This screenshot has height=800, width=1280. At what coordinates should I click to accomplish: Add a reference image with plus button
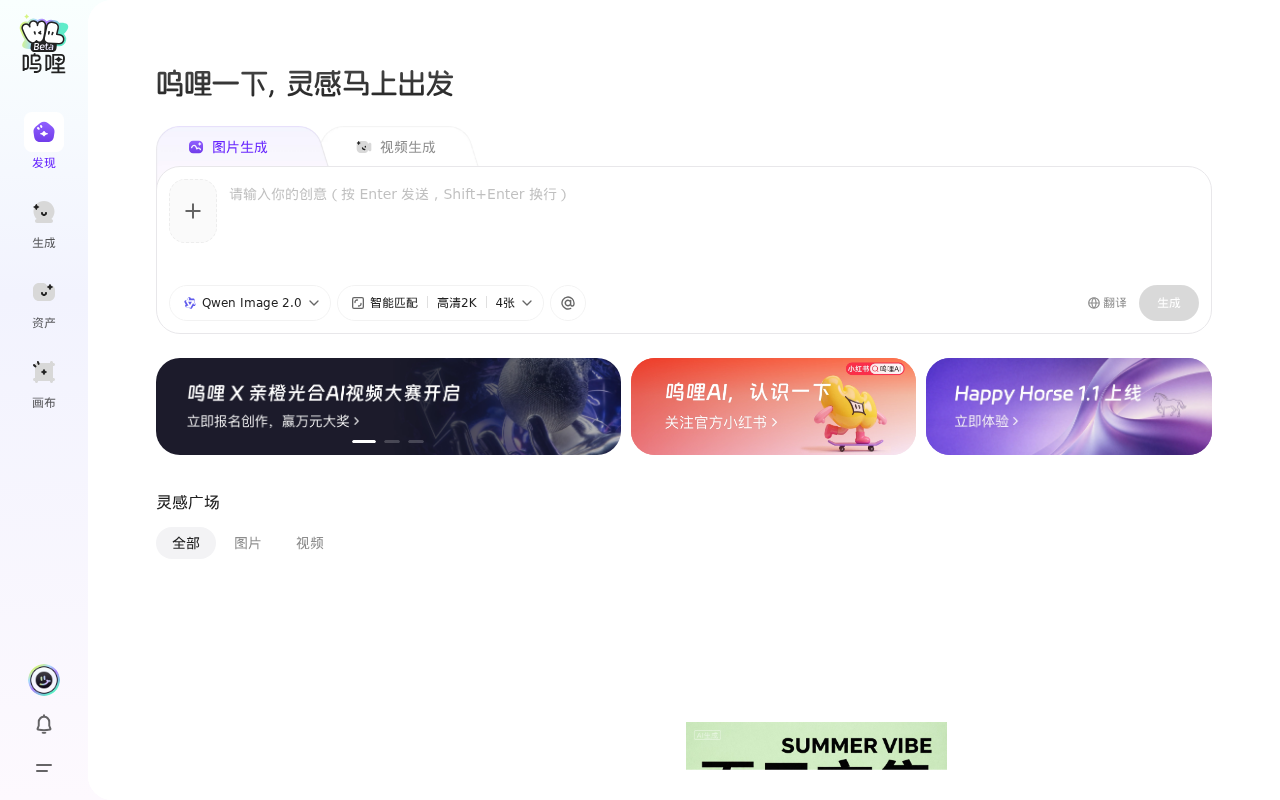click(193, 211)
